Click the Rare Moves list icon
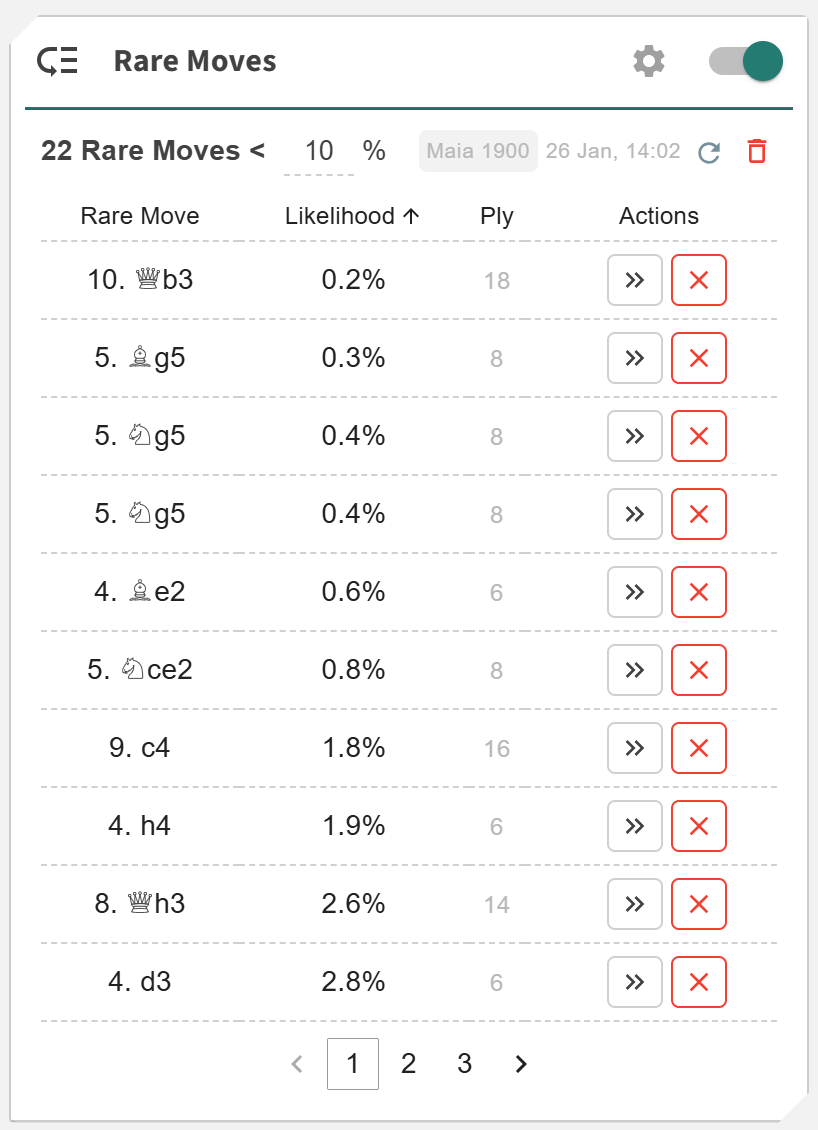The height and width of the screenshot is (1130, 818). click(x=58, y=62)
